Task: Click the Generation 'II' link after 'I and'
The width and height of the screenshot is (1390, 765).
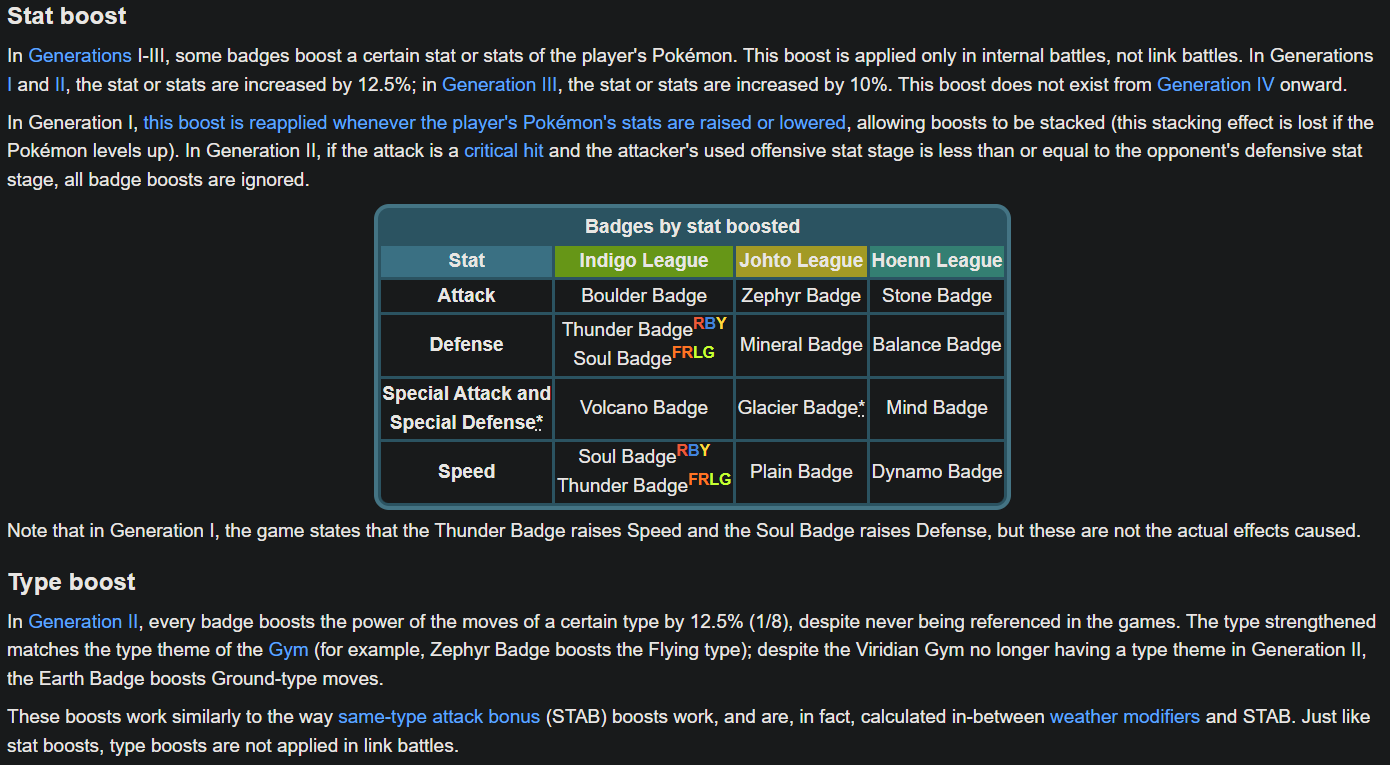Action: point(60,85)
